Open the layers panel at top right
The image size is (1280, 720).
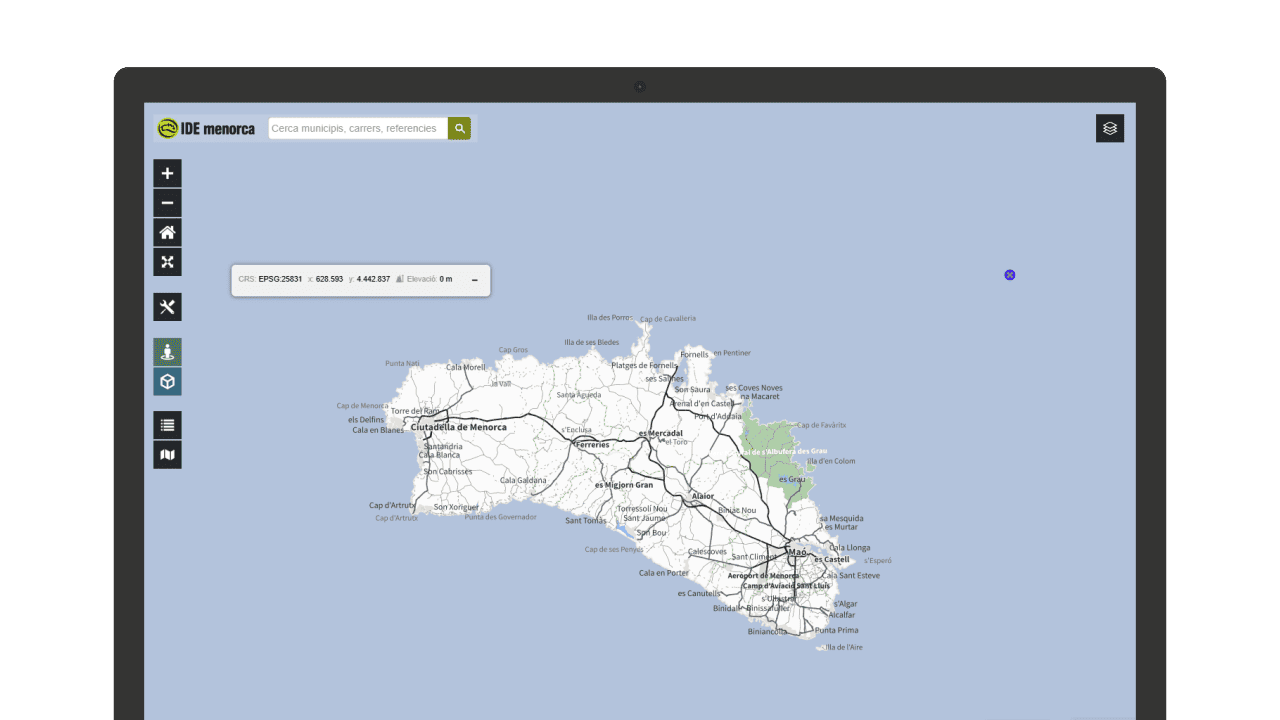[x=1109, y=128]
